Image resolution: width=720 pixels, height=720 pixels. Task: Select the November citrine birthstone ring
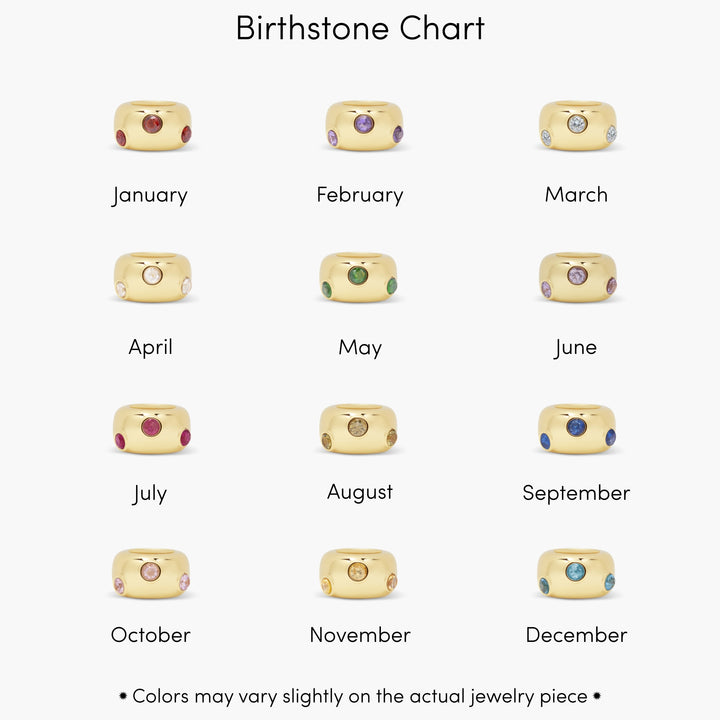[358, 573]
